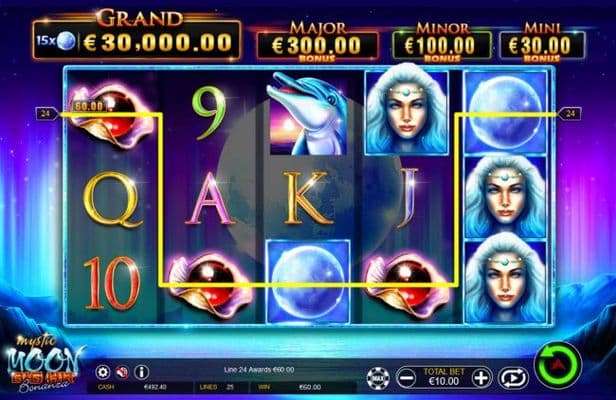
Task: Click the left line 24 marker
Action: (46, 114)
